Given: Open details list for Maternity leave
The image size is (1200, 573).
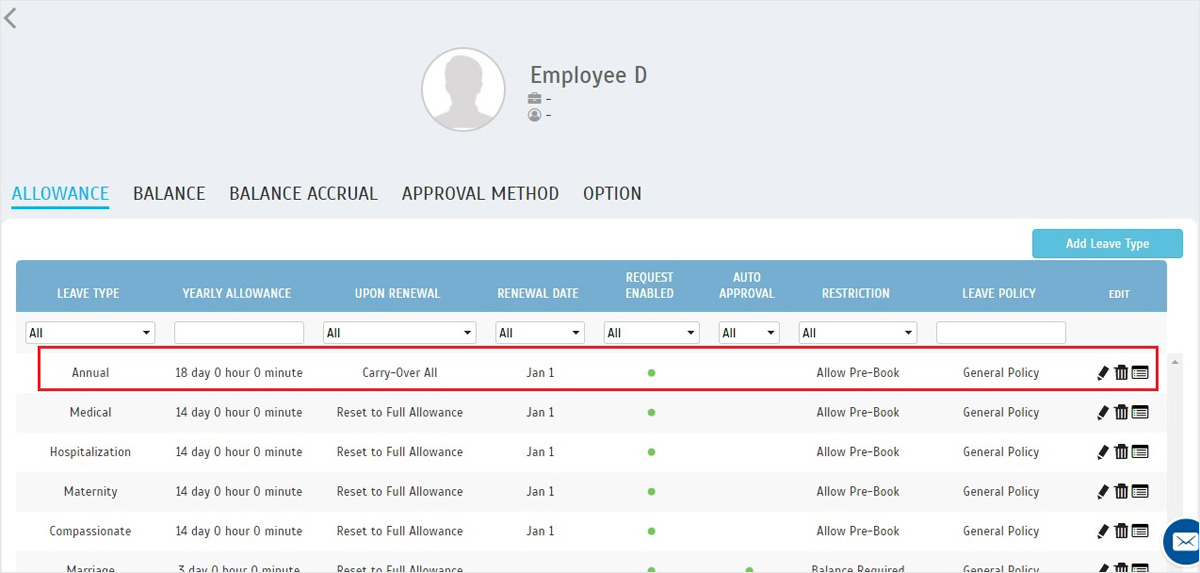Looking at the screenshot, I should point(1140,492).
